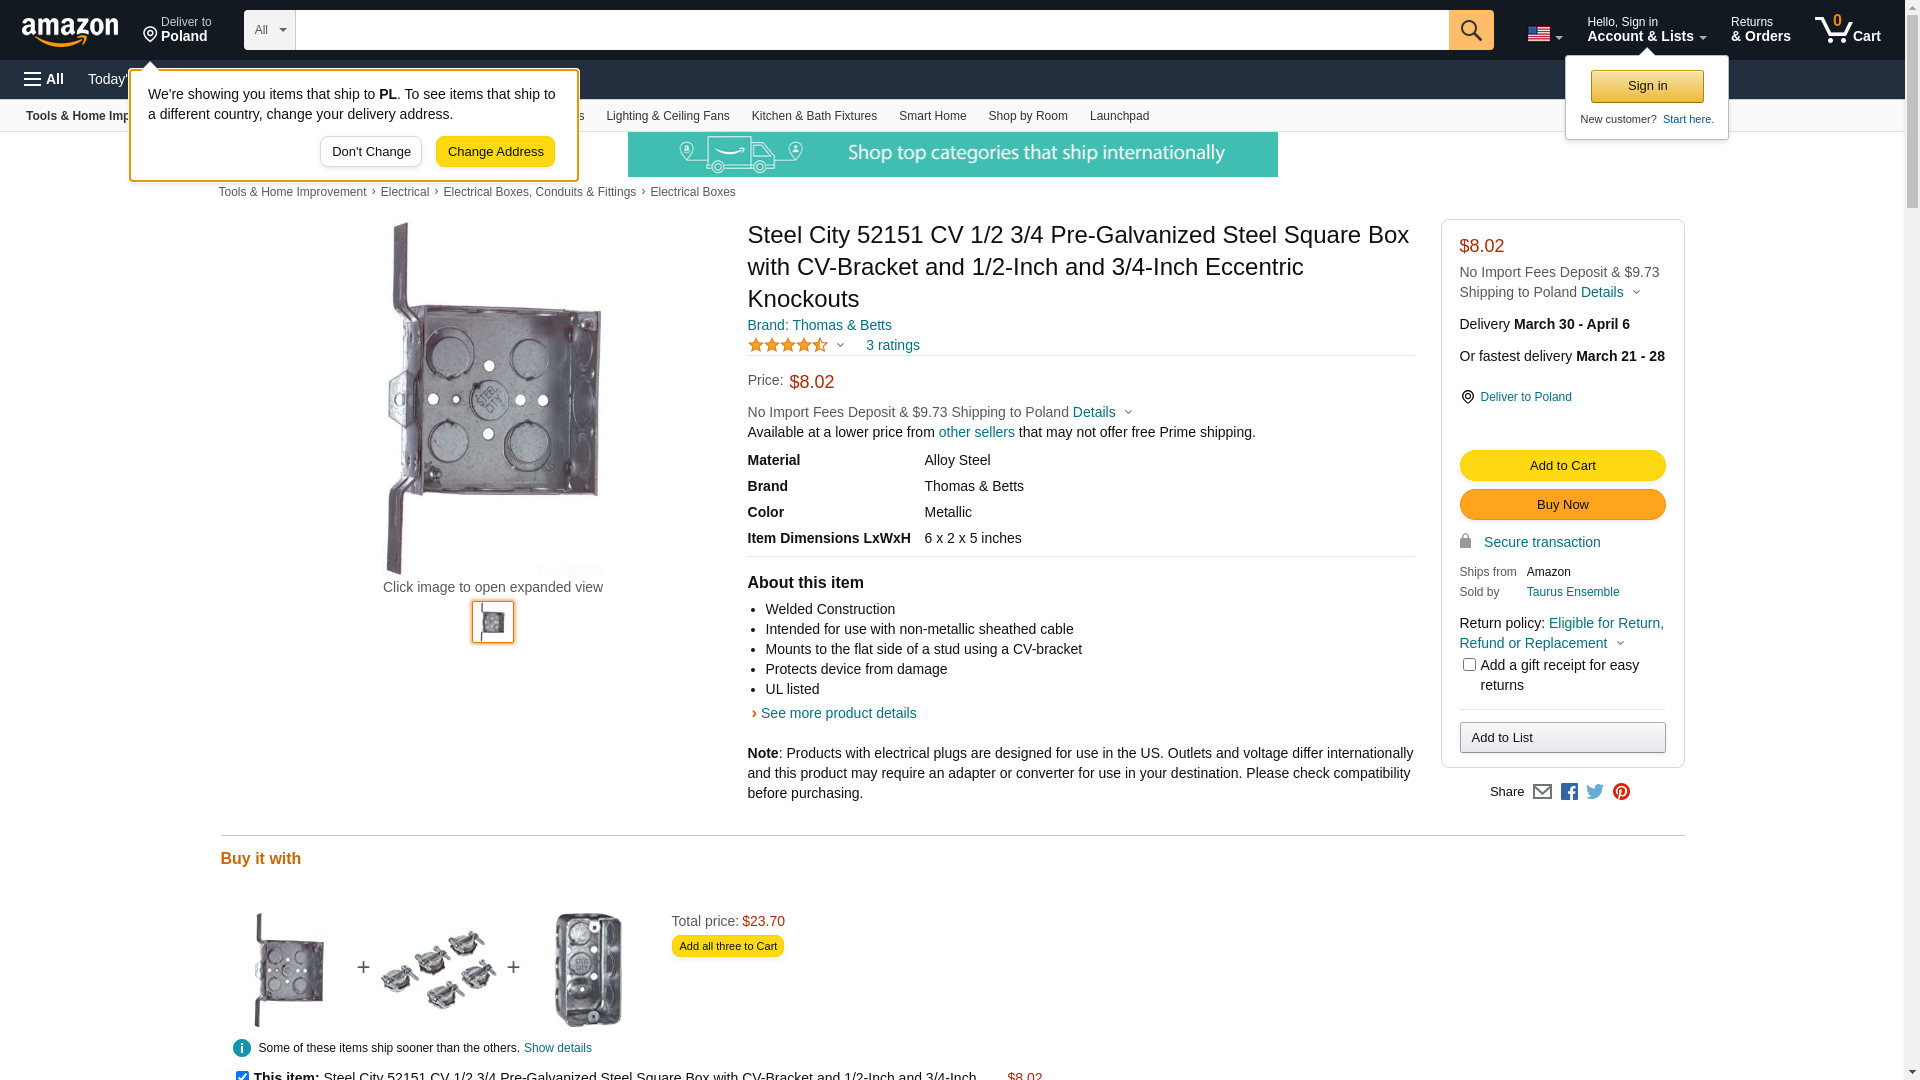Expand the star rating breakdown popover
Viewport: 1920px width, 1080px height.
[x=797, y=345]
